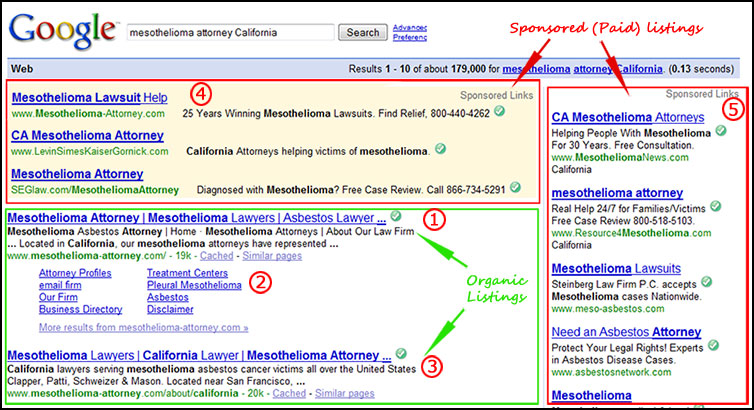754x410 pixels.
Task: Click California keyword link in results bar
Action: (x=640, y=69)
